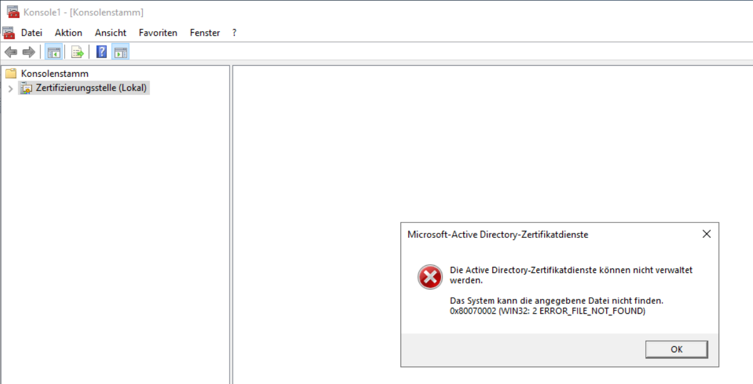Click the Konsole1 title bar application icon
This screenshot has width=753, height=384.
point(13,12)
